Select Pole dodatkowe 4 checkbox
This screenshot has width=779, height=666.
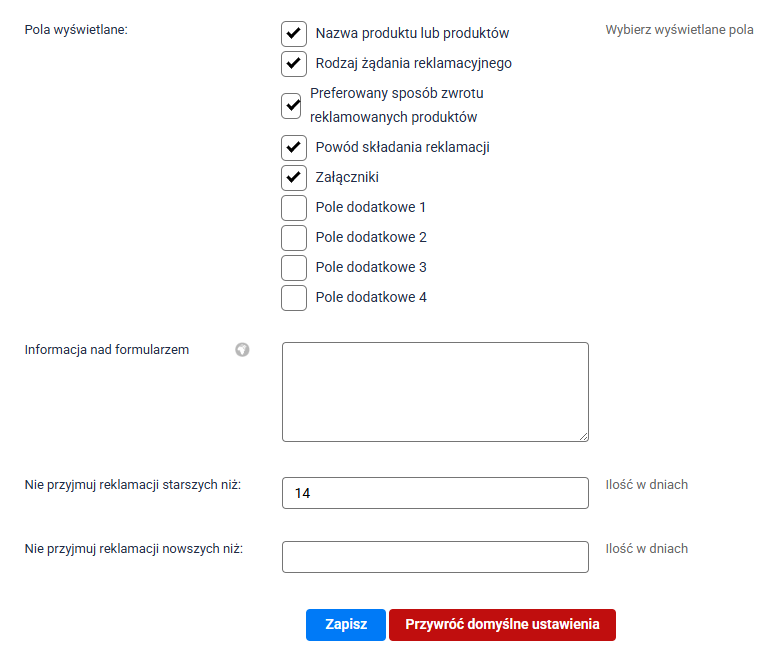click(294, 297)
